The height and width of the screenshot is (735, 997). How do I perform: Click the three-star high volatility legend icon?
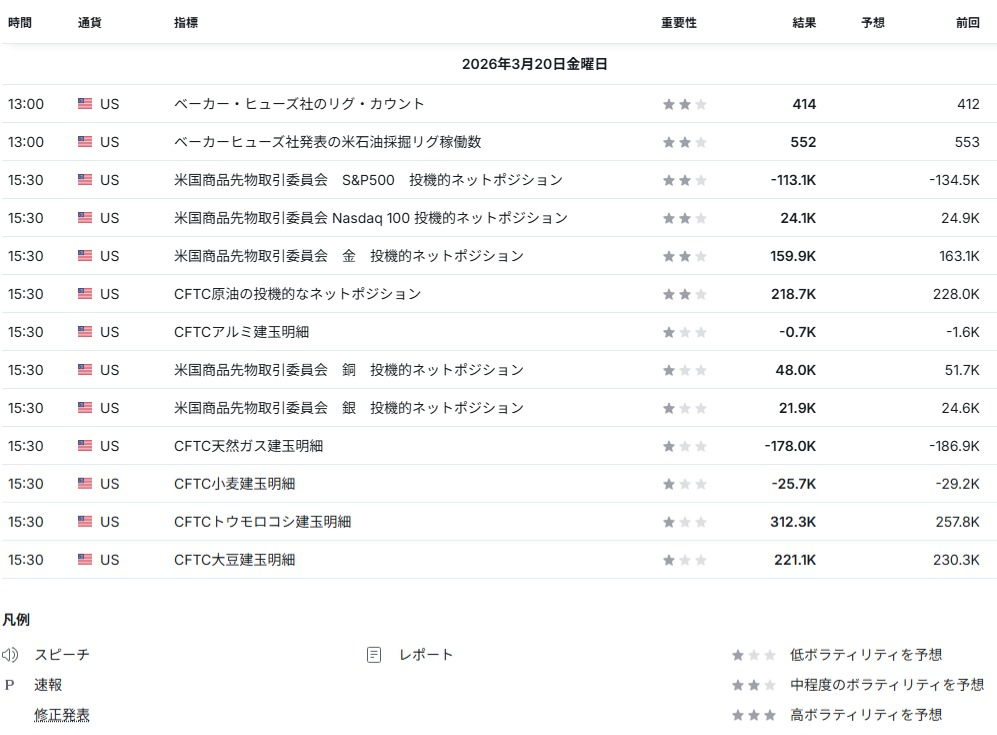[753, 715]
